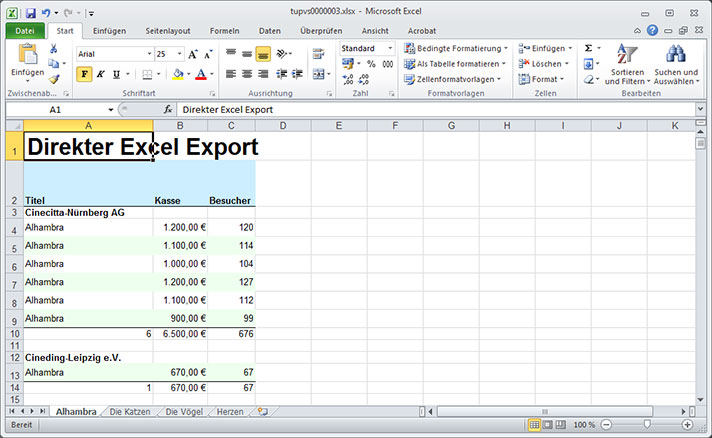This screenshot has width=712, height=438.
Task: Toggle italic formatting
Action: click(100, 74)
